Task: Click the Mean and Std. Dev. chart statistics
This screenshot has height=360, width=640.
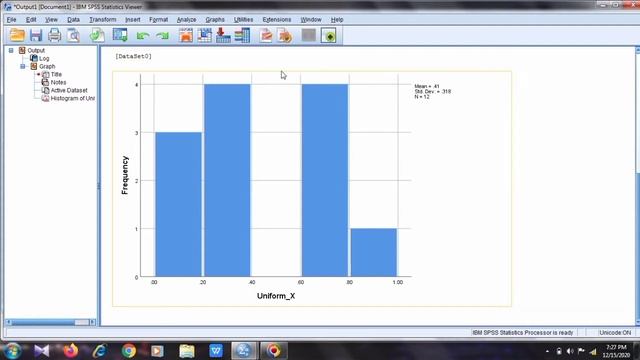Action: tap(432, 91)
